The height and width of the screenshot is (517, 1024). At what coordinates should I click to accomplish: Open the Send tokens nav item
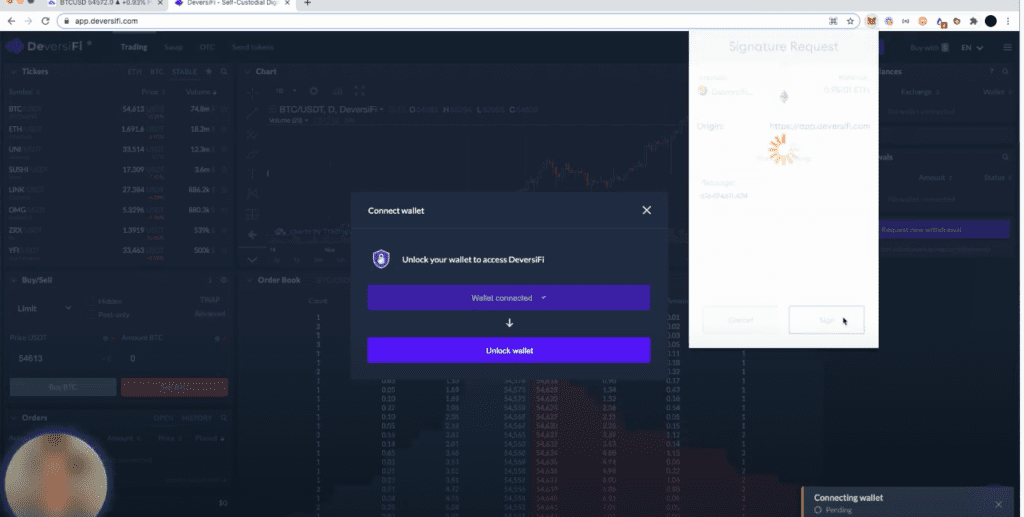(253, 47)
